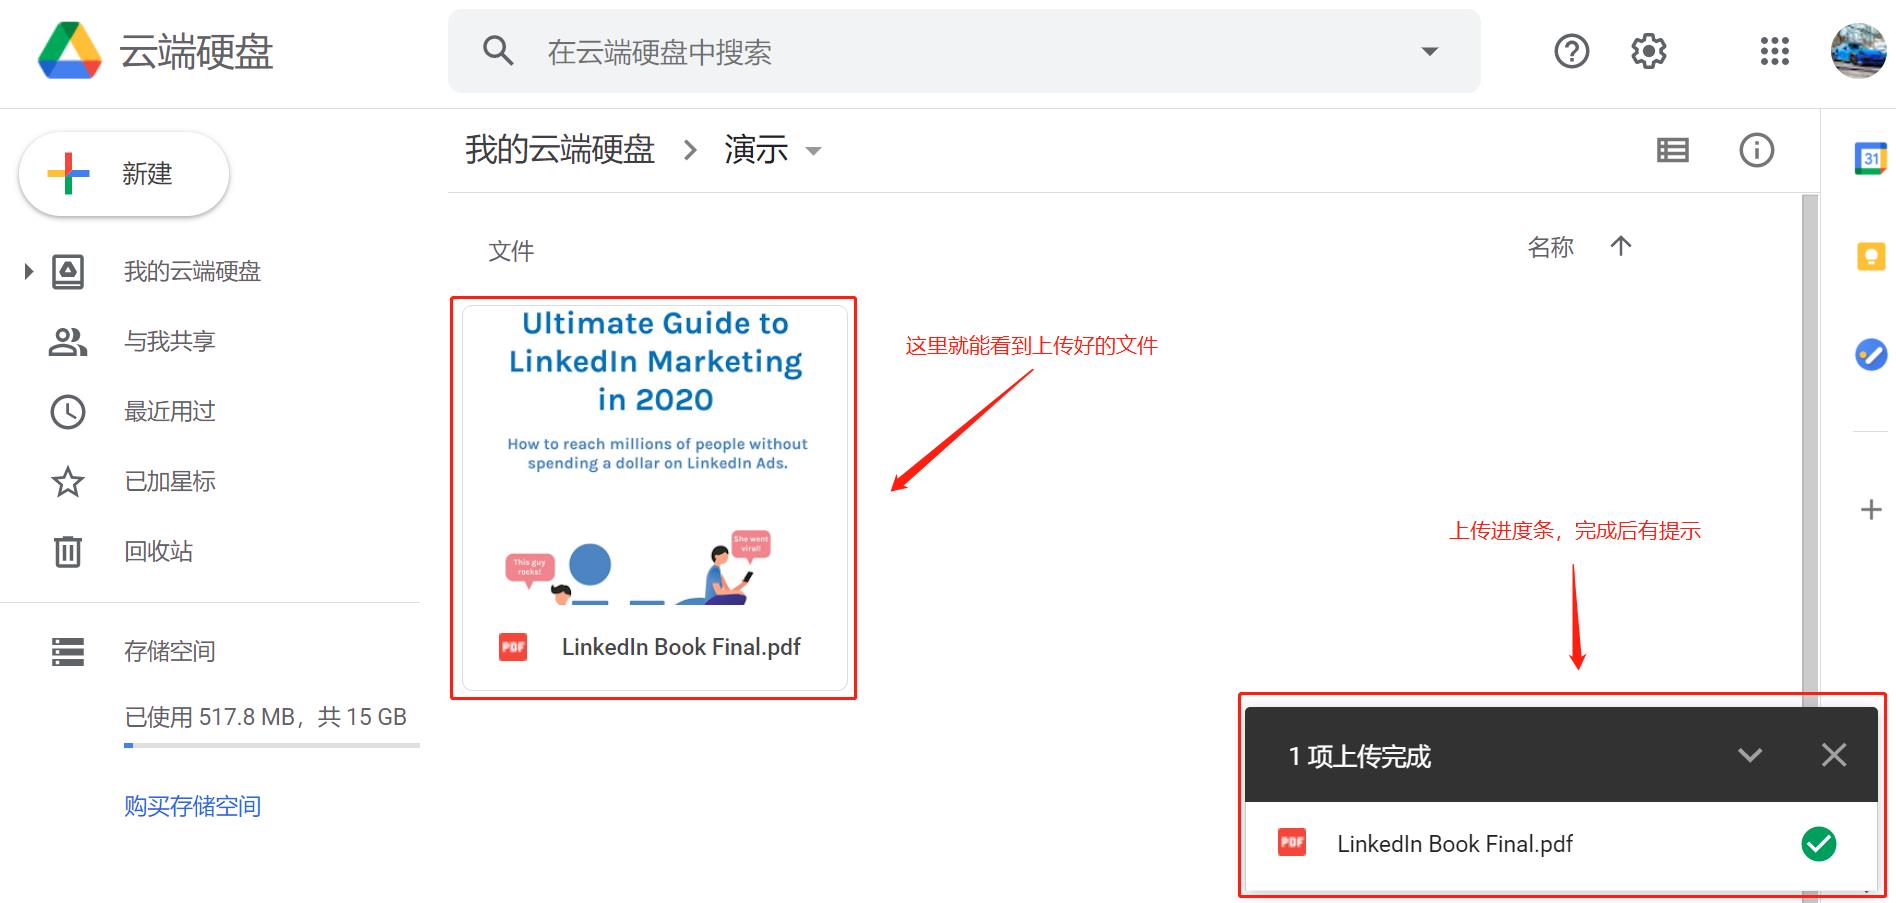The height and width of the screenshot is (903, 1896).
Task: Click the recent clock icon
Action: tap(68, 412)
